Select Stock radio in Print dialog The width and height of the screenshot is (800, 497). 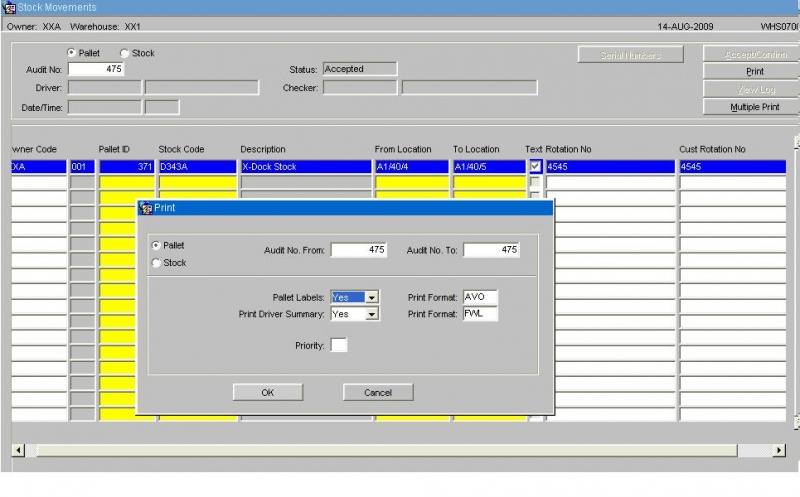pos(156,263)
